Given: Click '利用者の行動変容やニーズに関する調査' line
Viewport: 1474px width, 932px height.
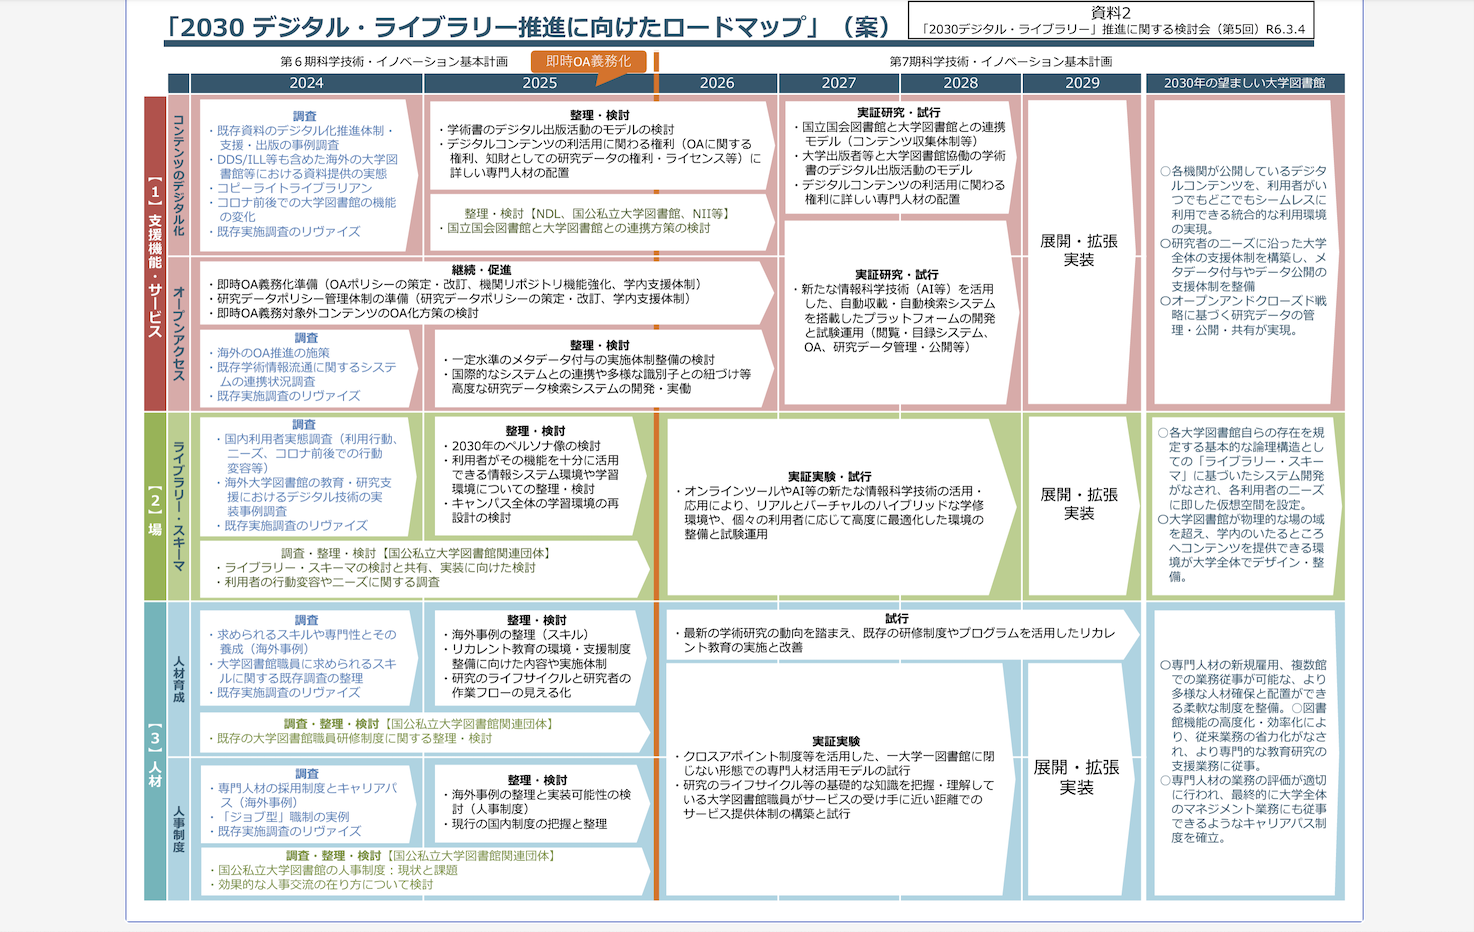Looking at the screenshot, I should pyautogui.click(x=329, y=582).
